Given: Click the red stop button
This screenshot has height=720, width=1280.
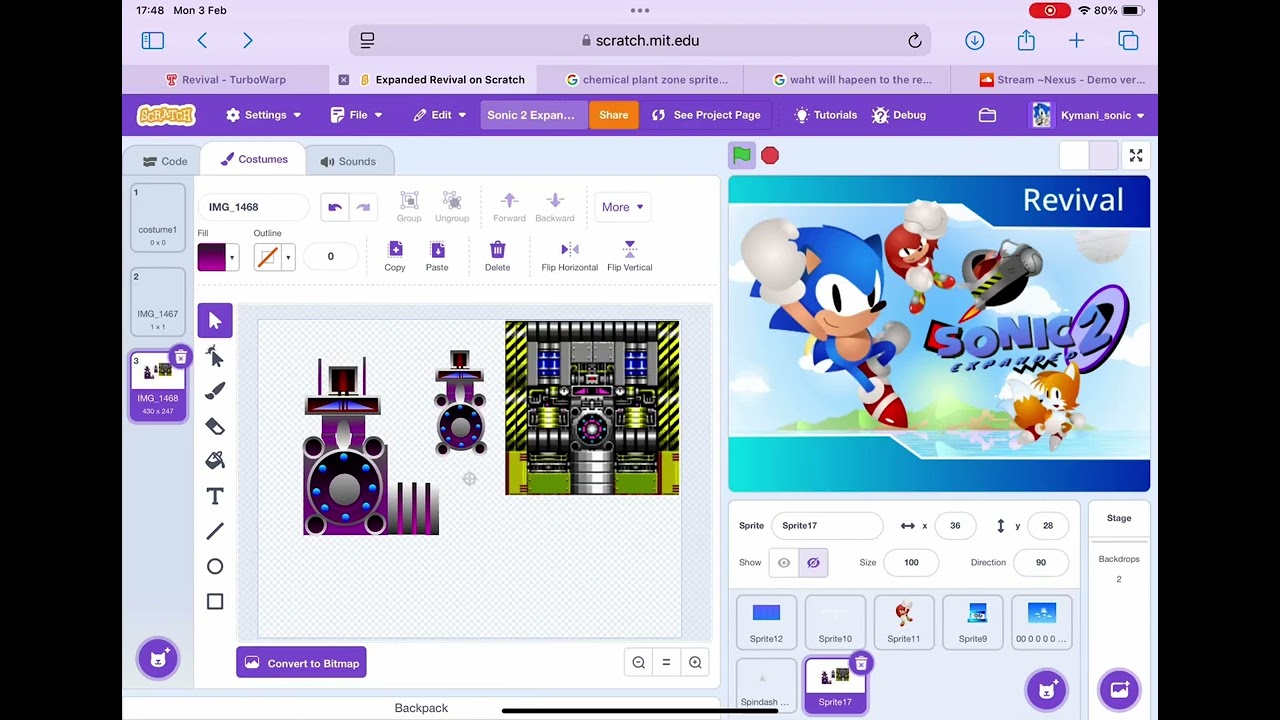Looking at the screenshot, I should click(769, 155).
